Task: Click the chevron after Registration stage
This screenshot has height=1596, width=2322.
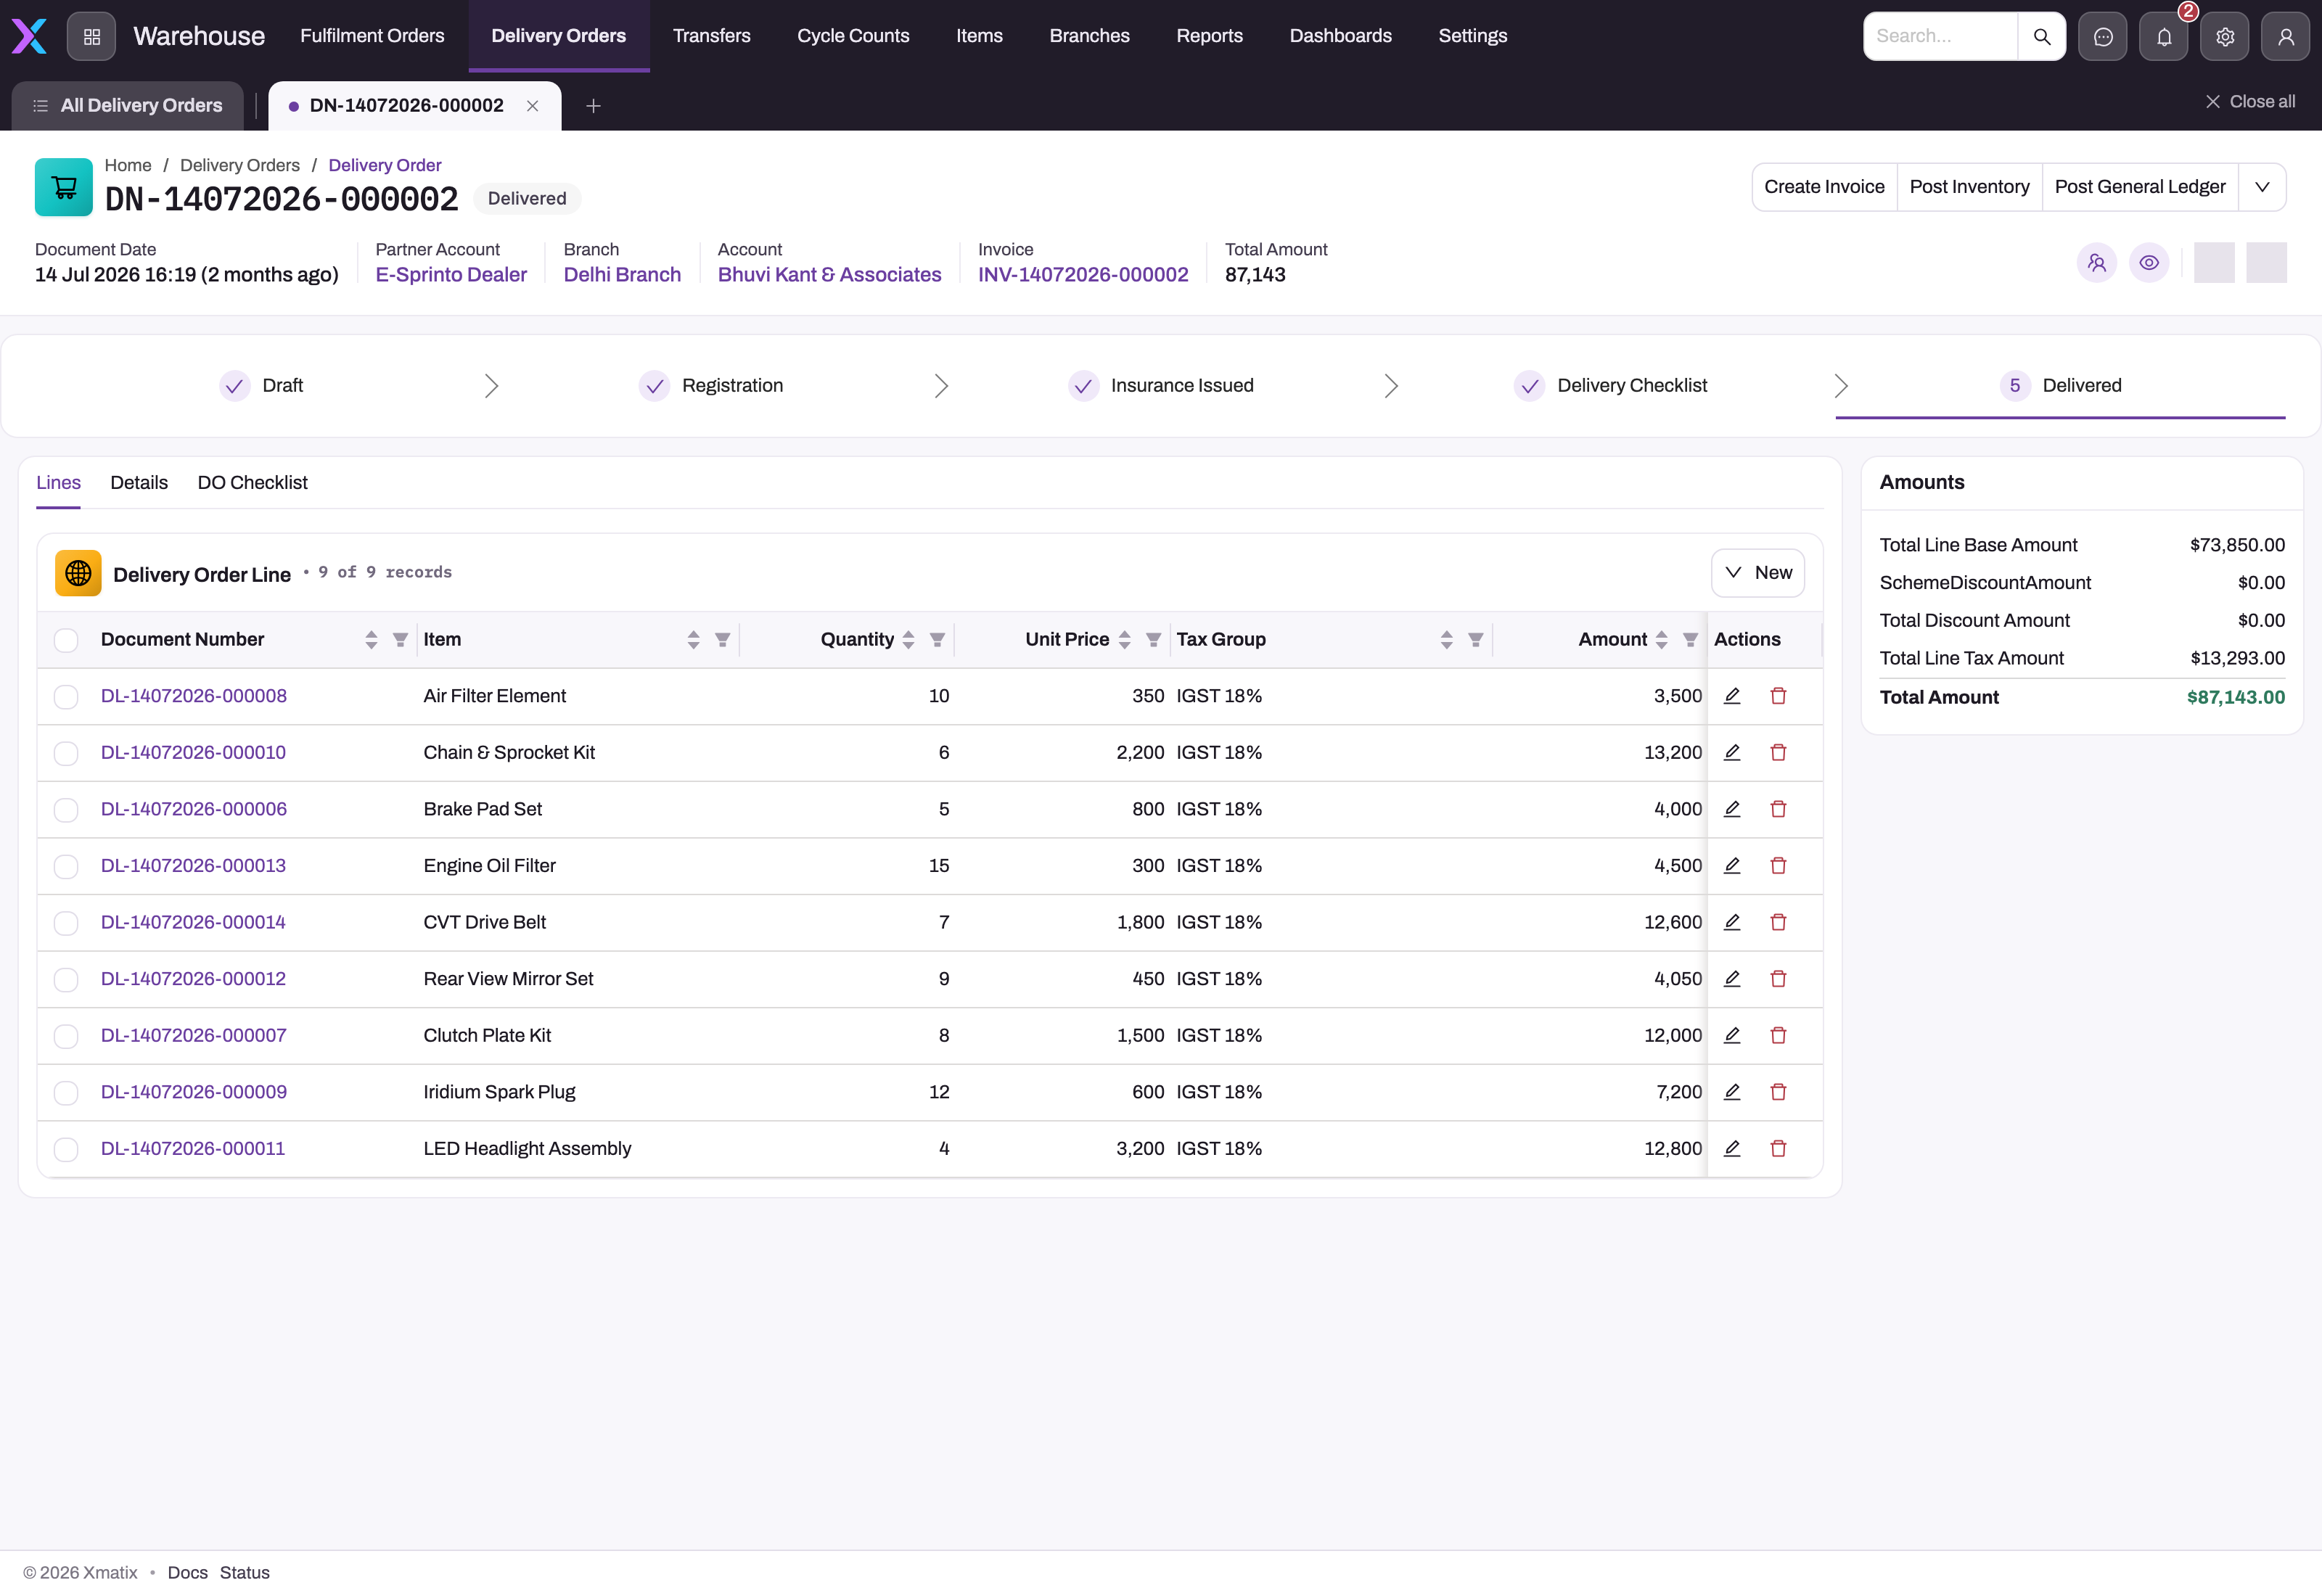Action: [x=941, y=386]
